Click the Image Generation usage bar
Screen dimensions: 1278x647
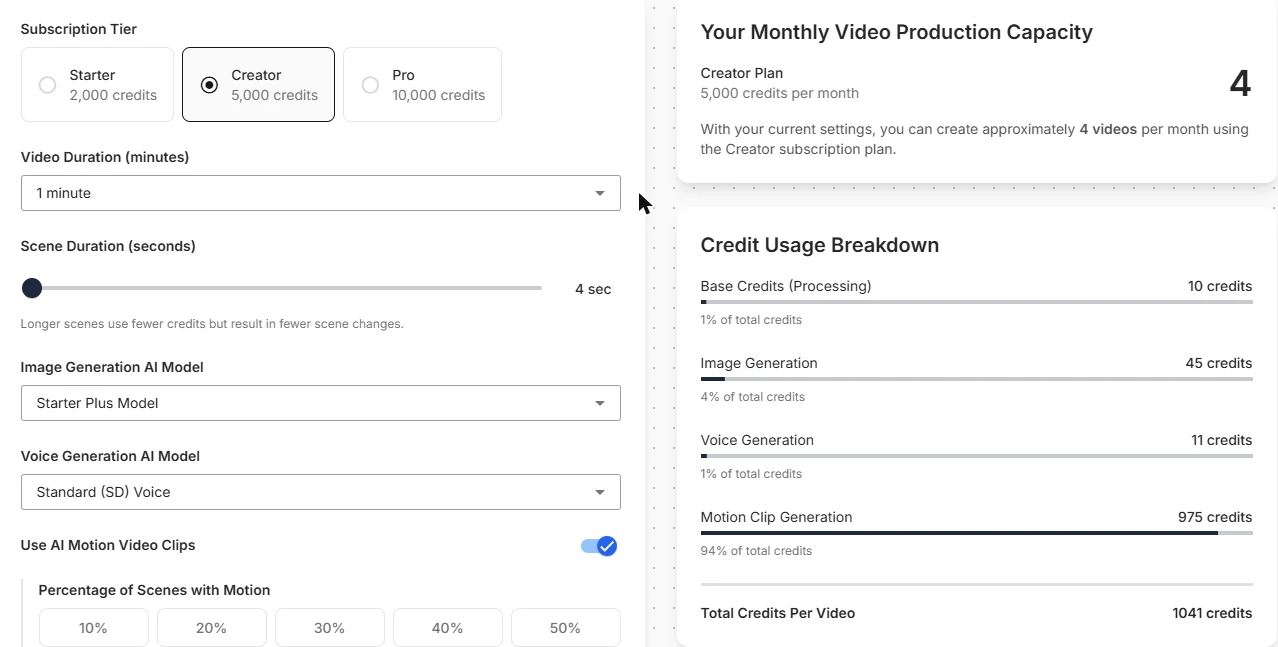pyautogui.click(x=976, y=379)
